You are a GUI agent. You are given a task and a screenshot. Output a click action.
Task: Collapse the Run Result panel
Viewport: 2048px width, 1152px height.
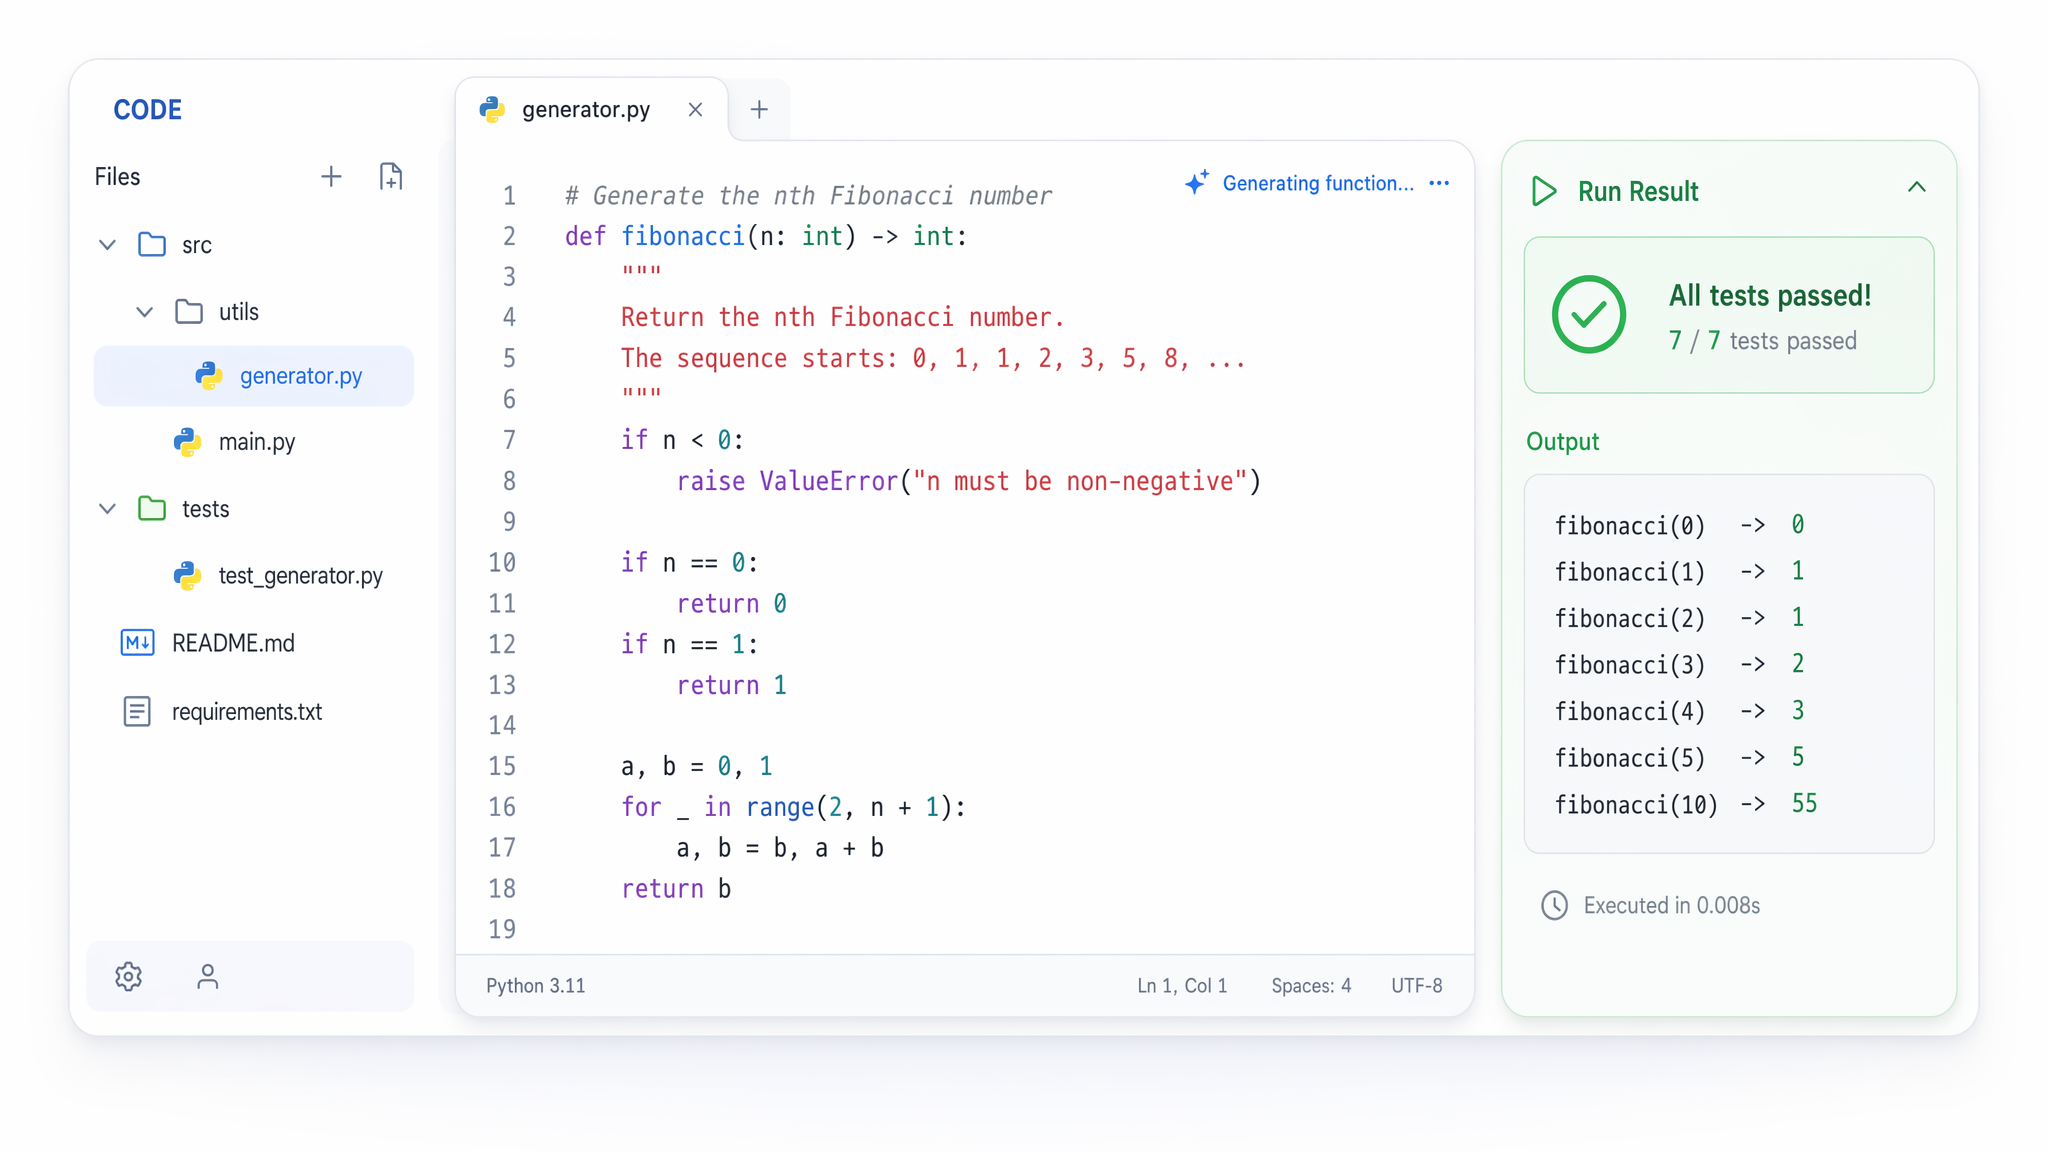(1916, 188)
